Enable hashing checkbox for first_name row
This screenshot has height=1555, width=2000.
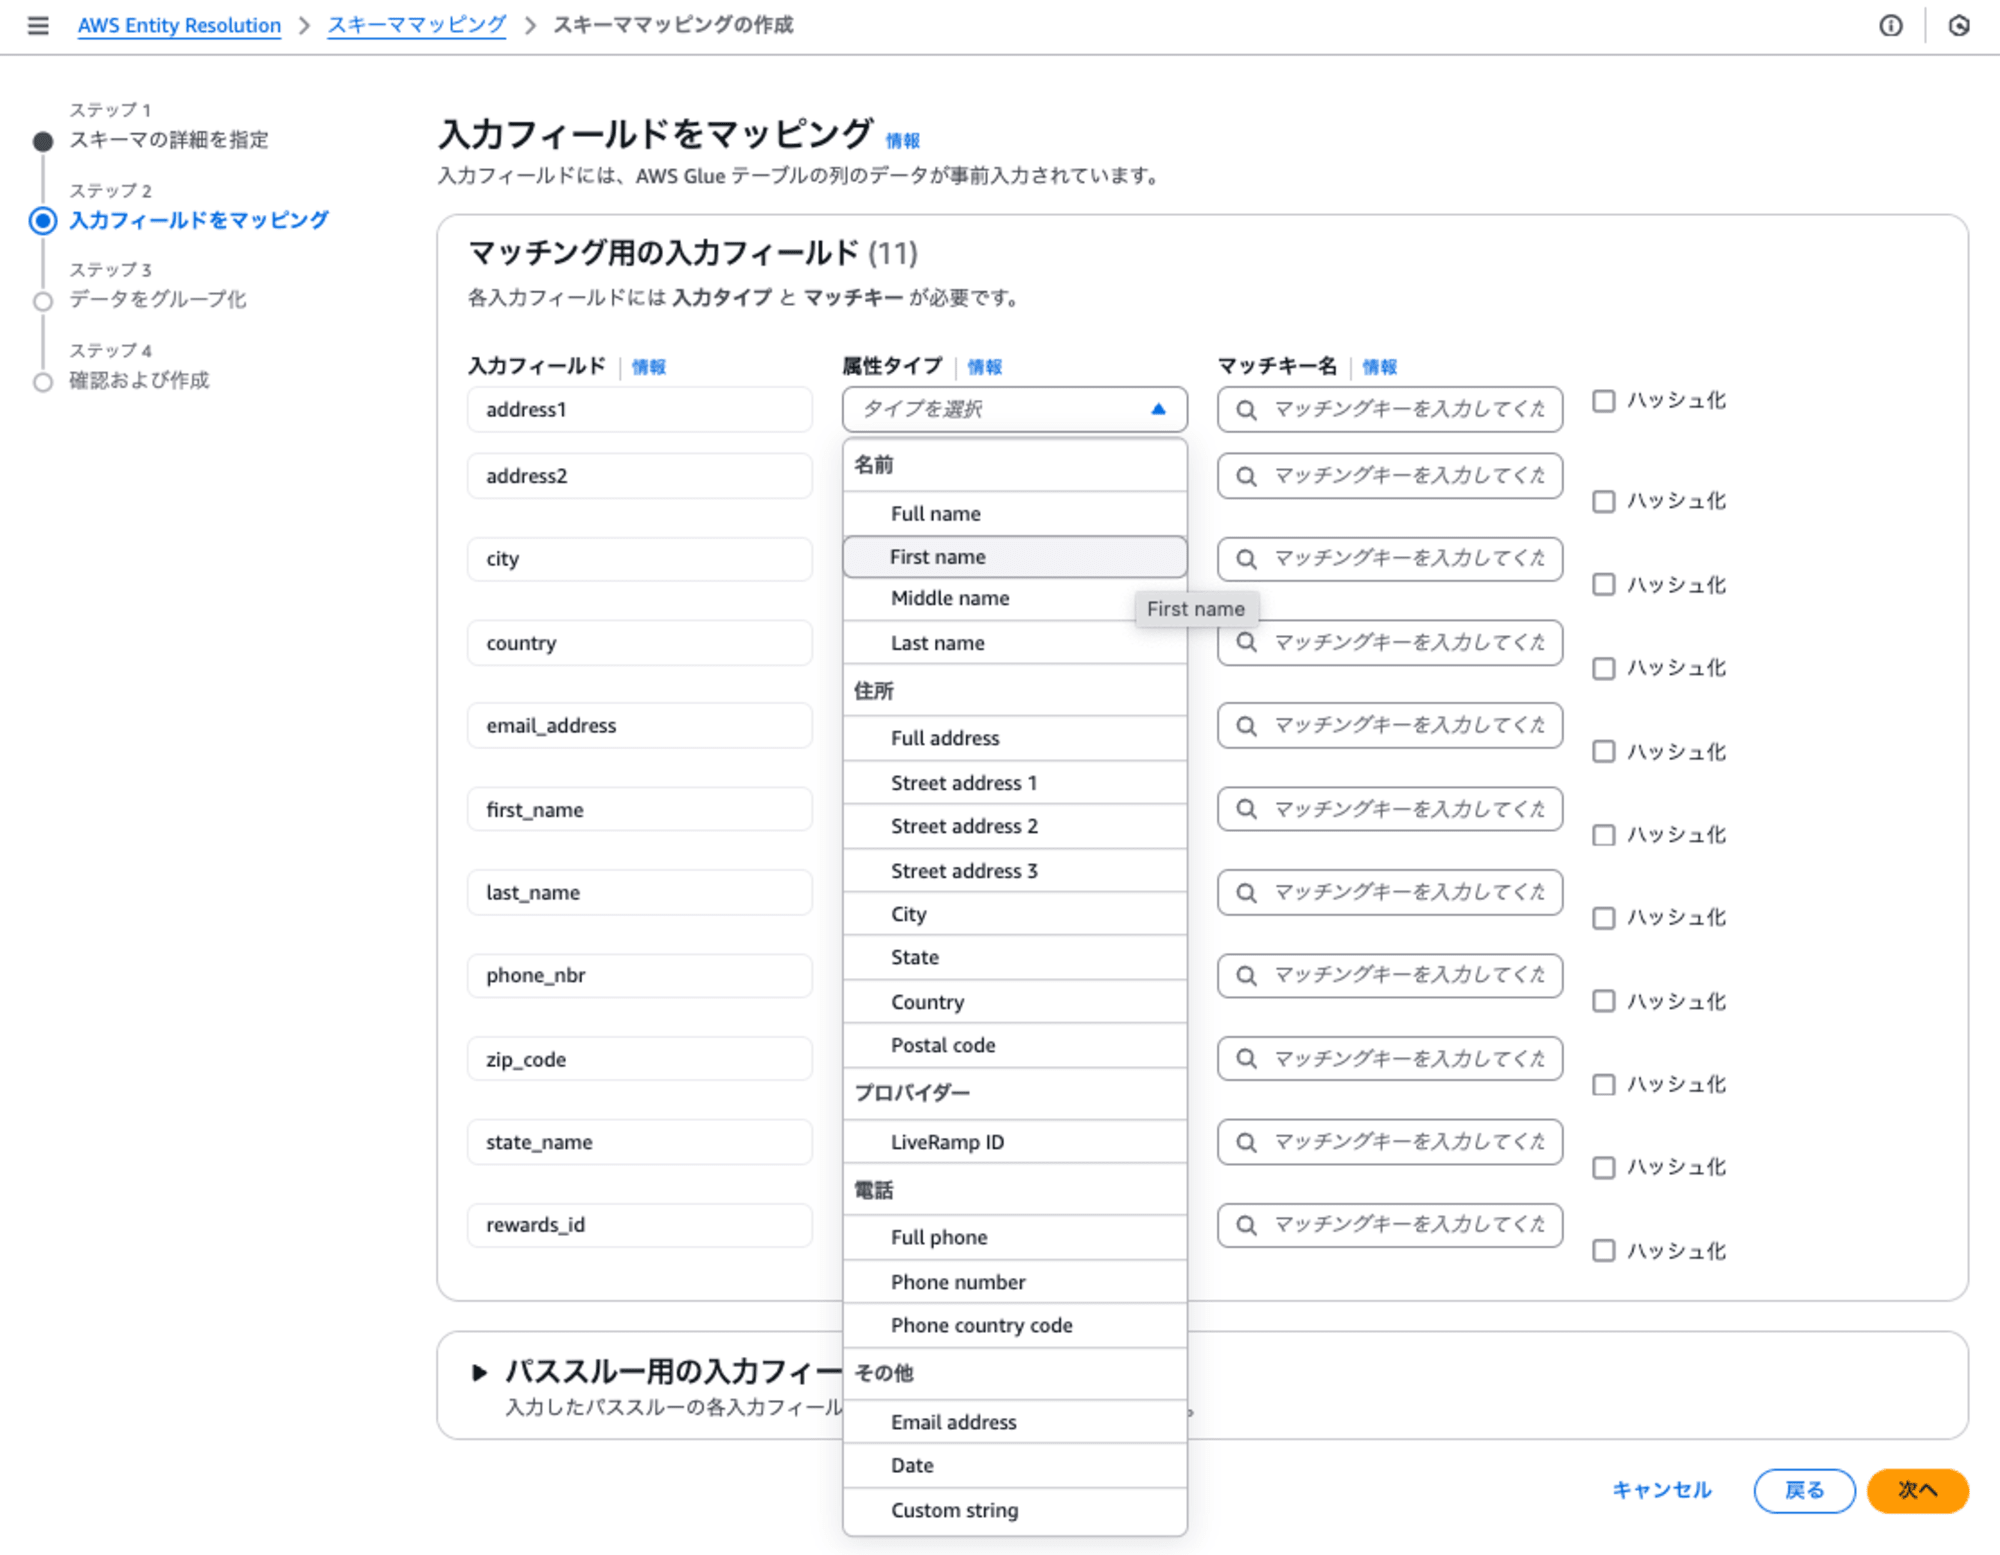pyautogui.click(x=1603, y=834)
